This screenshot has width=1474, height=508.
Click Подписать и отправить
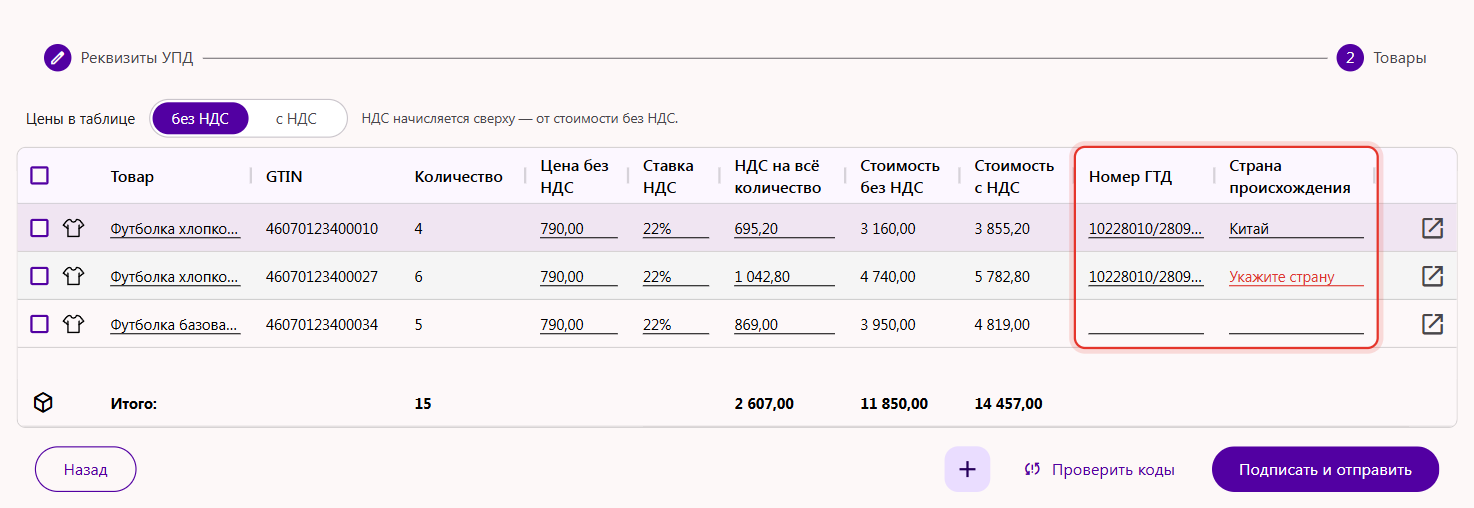[1325, 469]
